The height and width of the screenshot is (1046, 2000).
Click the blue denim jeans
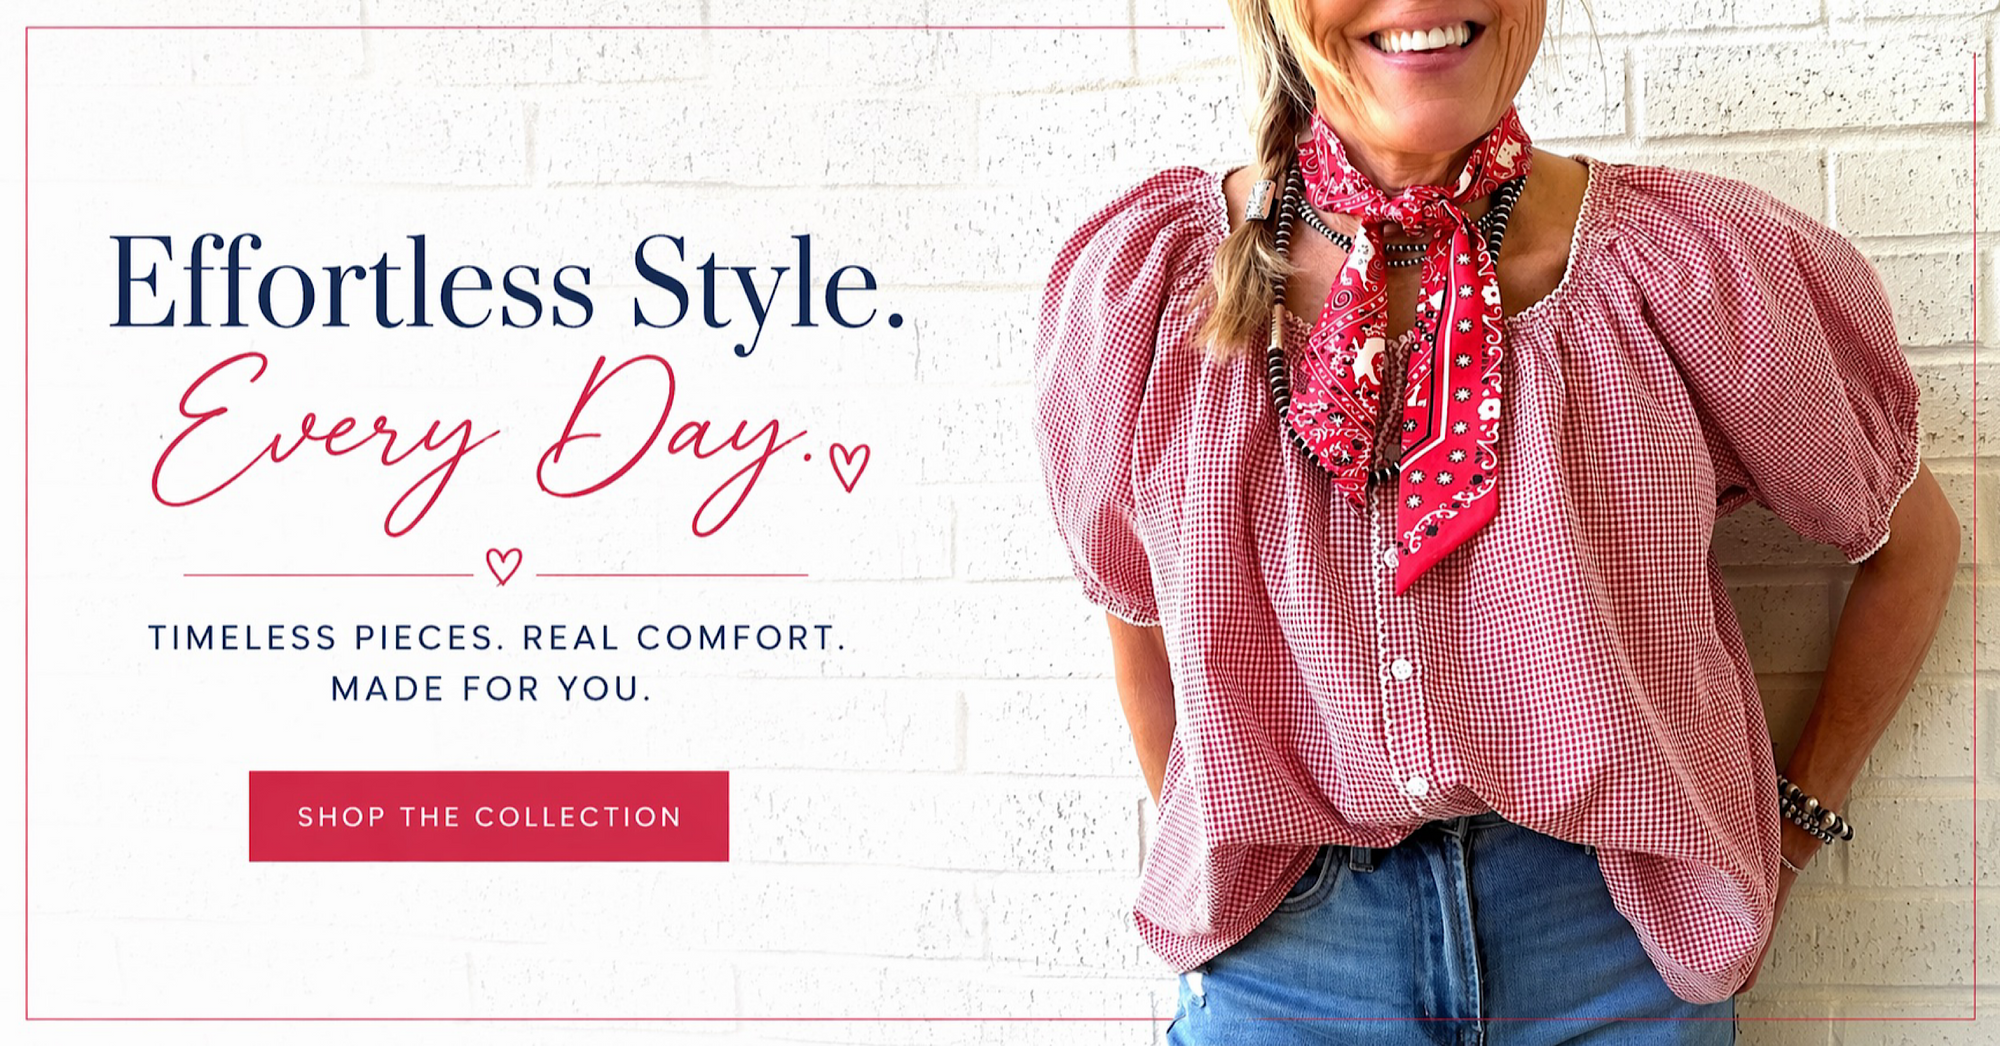click(1455, 940)
